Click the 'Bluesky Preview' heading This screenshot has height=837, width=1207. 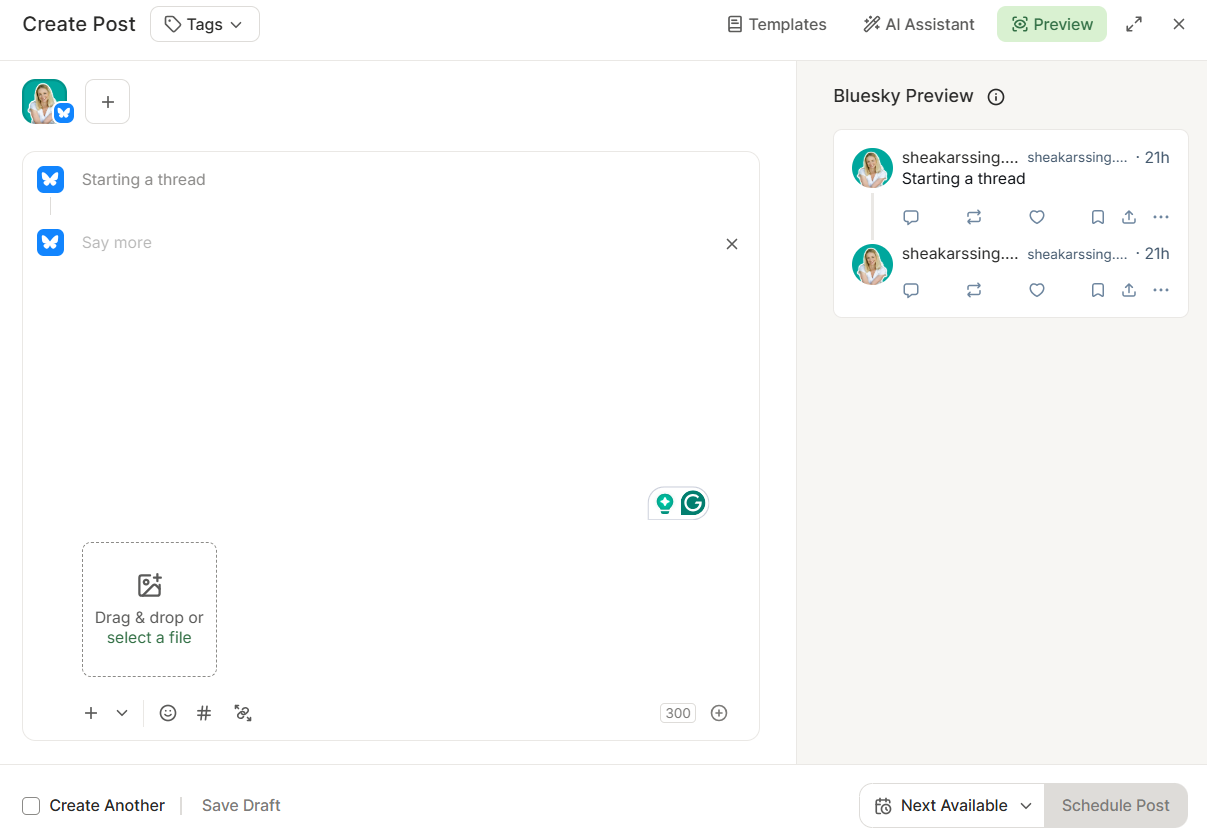pyautogui.click(x=903, y=96)
